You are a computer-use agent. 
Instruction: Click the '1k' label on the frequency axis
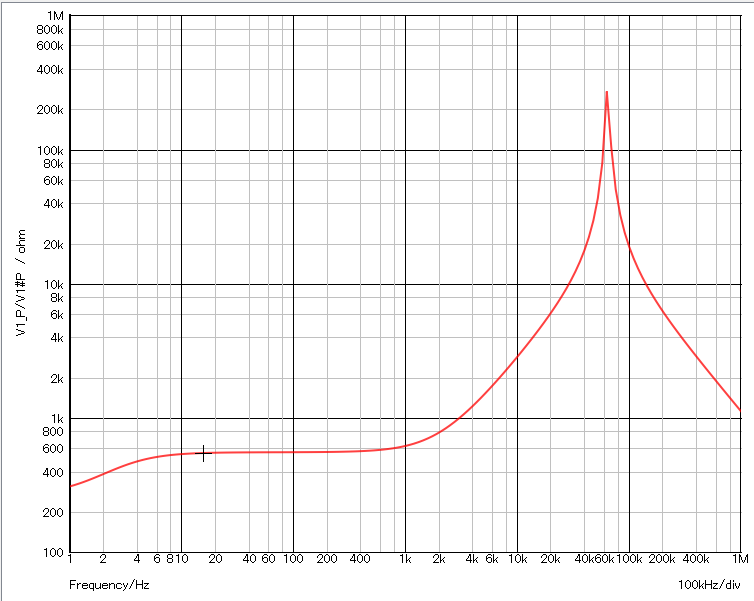point(405,559)
